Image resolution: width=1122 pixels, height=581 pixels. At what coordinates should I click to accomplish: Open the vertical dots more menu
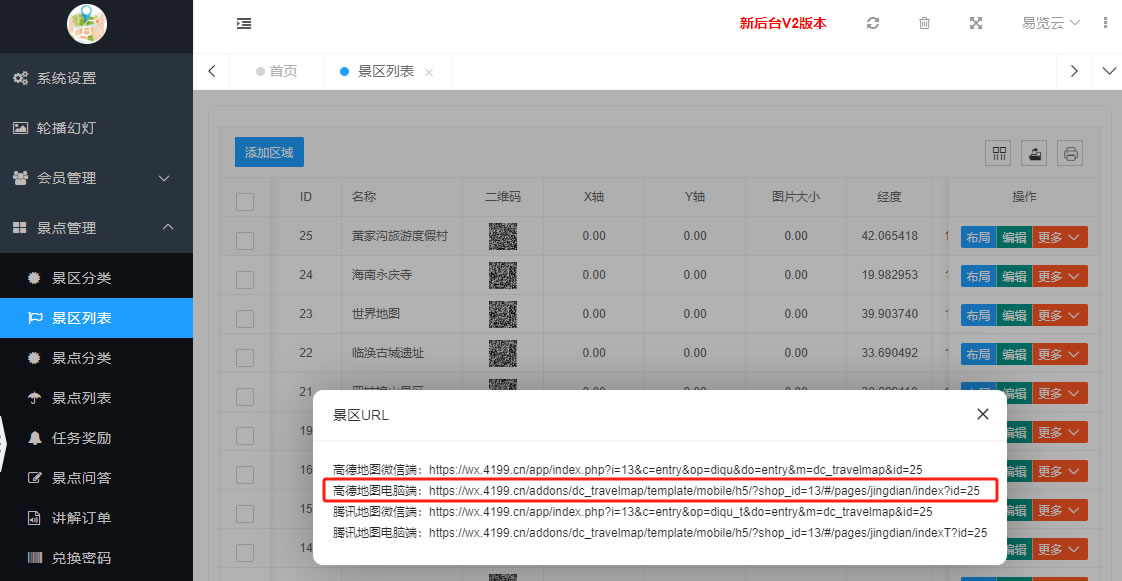[1106, 23]
